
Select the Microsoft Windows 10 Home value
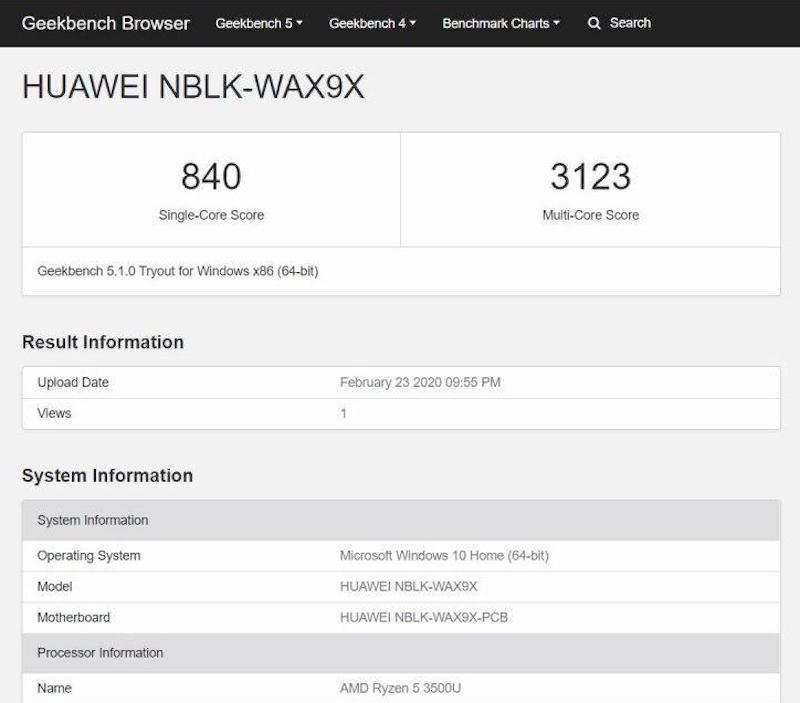click(444, 555)
